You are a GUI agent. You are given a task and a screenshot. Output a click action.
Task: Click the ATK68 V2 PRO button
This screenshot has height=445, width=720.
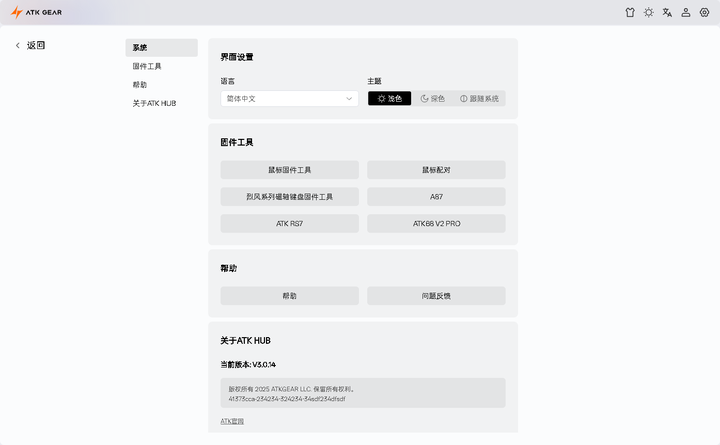point(436,224)
